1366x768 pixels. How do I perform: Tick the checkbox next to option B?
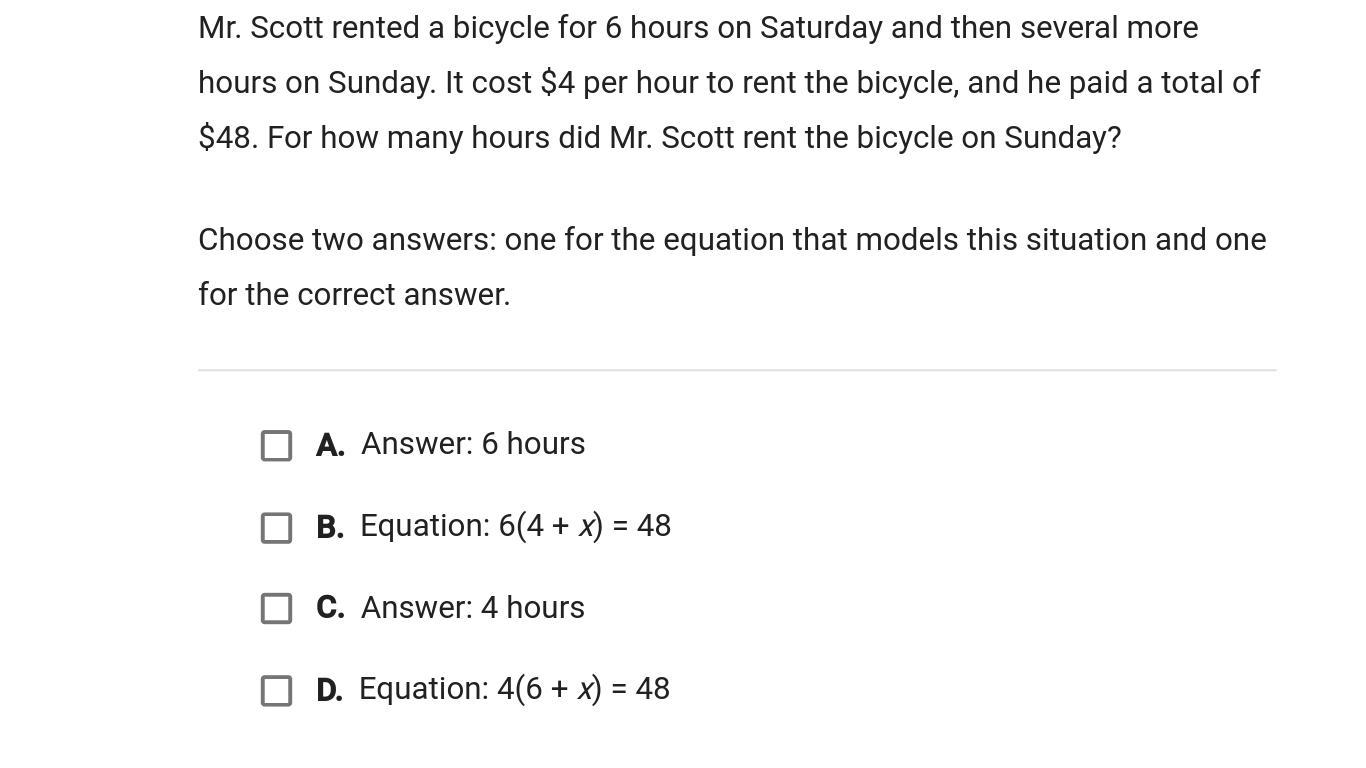[x=277, y=527]
